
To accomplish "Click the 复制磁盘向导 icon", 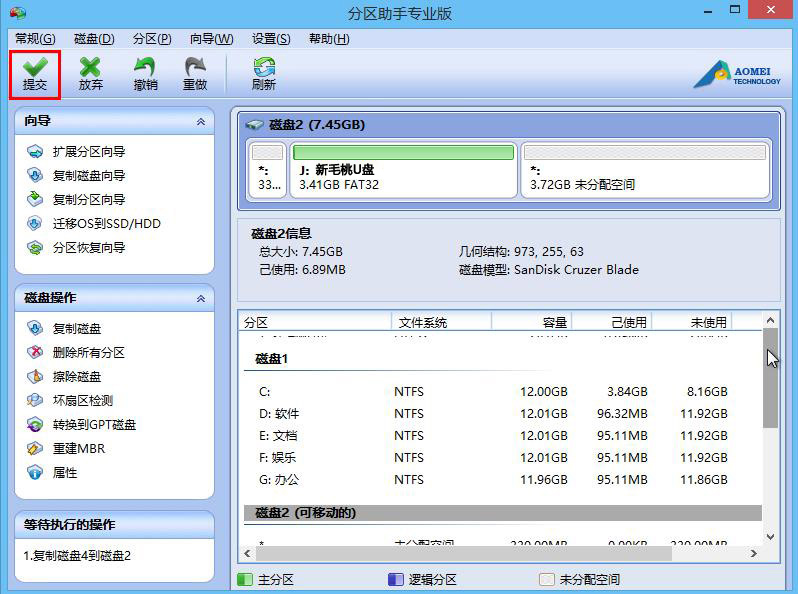I will (35, 175).
